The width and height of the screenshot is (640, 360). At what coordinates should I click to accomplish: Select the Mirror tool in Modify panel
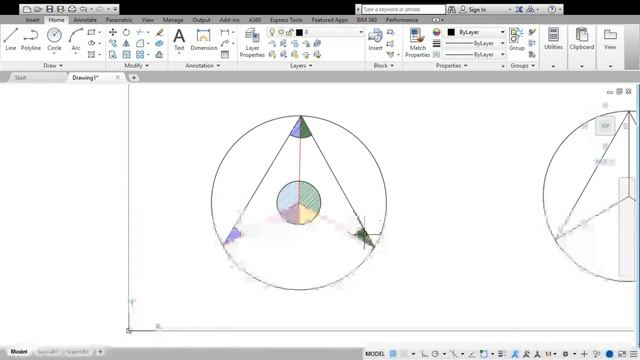click(126, 43)
